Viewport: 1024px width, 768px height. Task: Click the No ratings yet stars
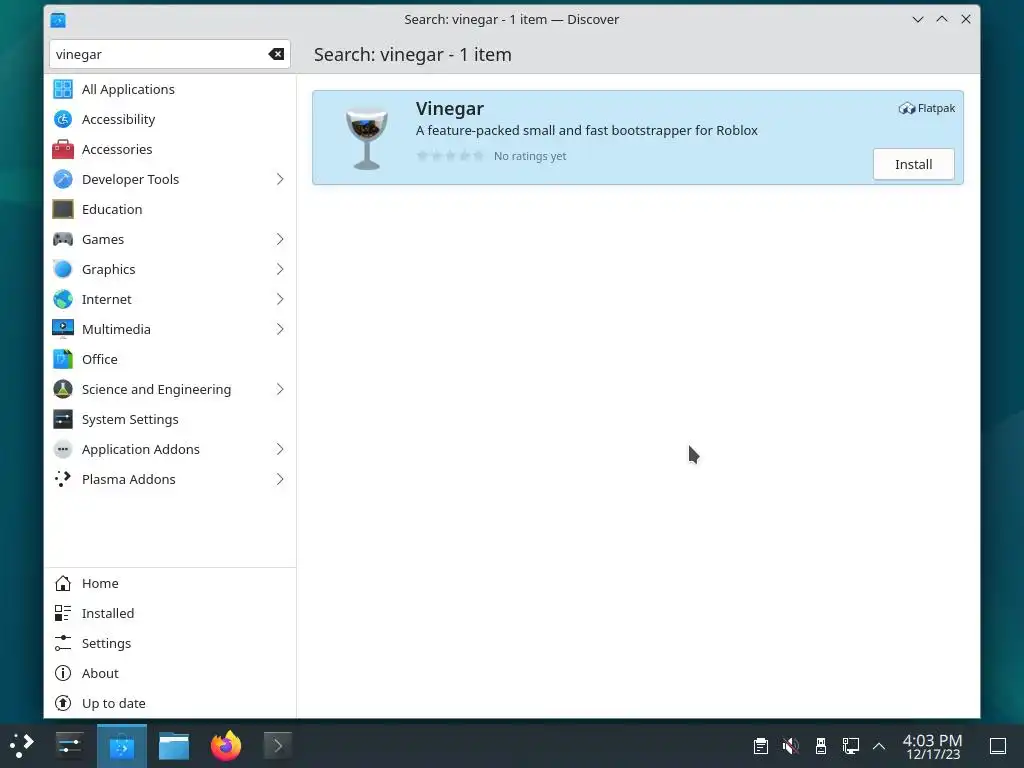[450, 156]
